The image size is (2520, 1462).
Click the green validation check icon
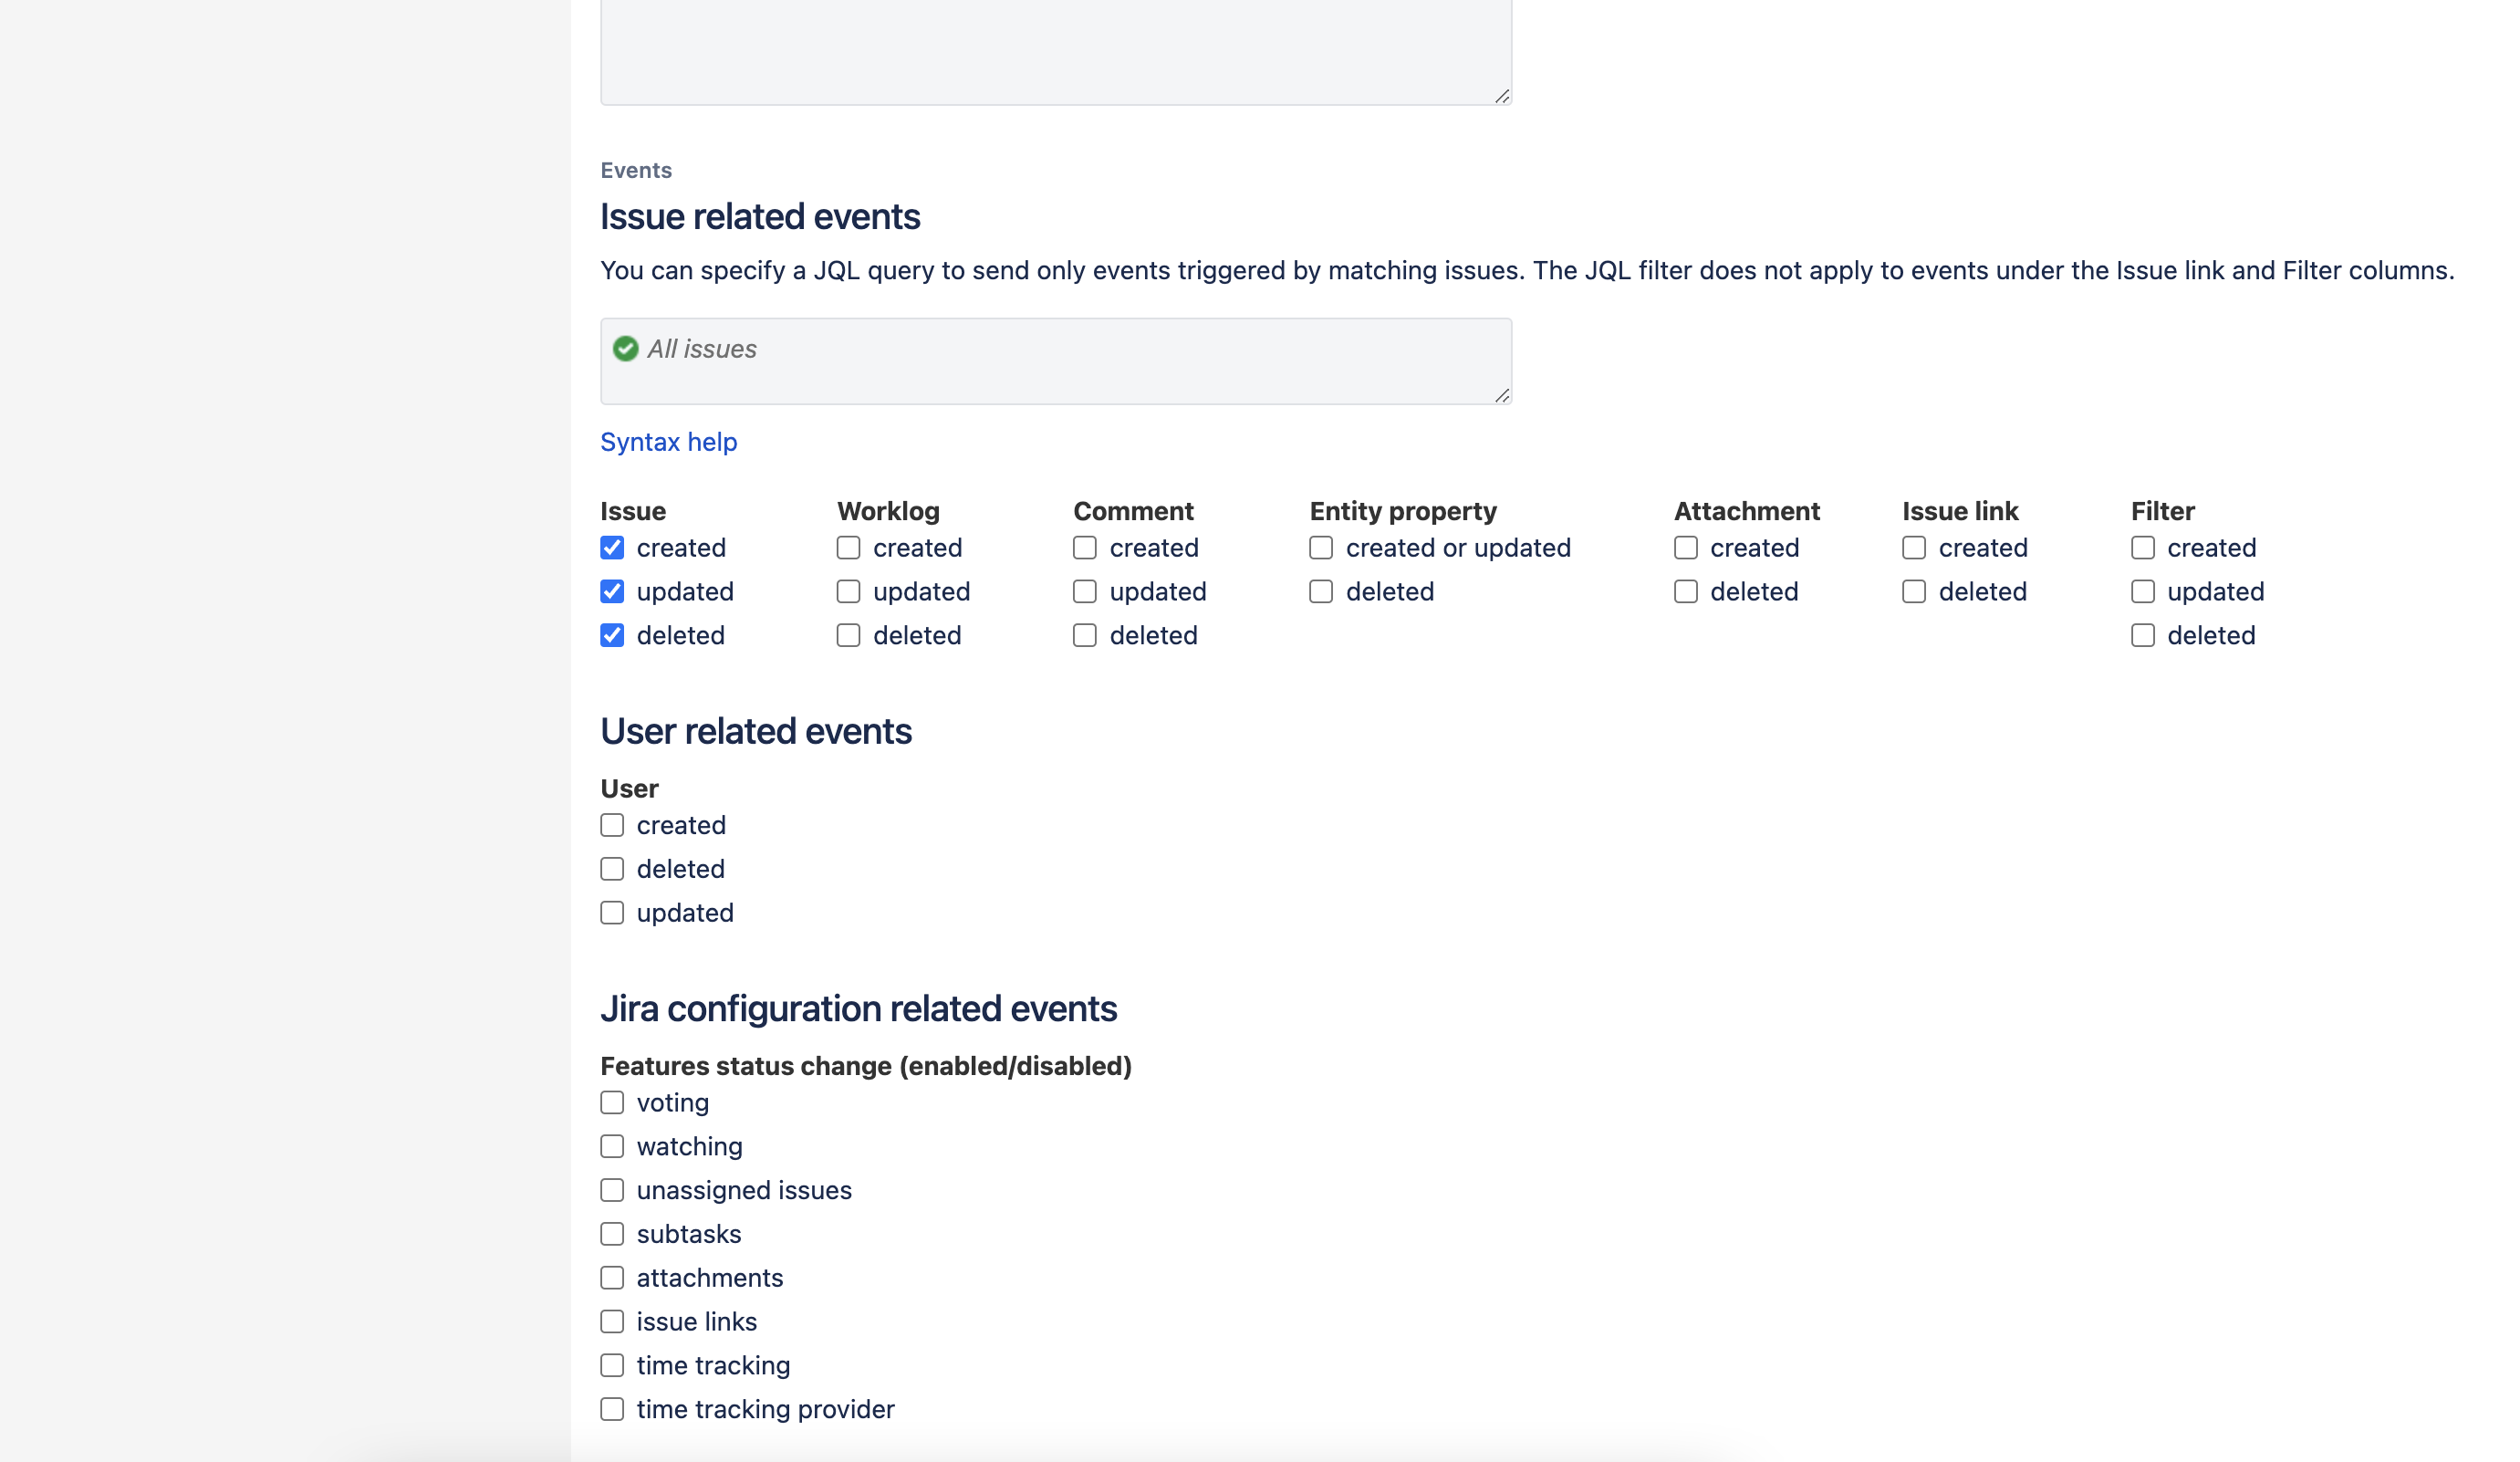[x=625, y=349]
